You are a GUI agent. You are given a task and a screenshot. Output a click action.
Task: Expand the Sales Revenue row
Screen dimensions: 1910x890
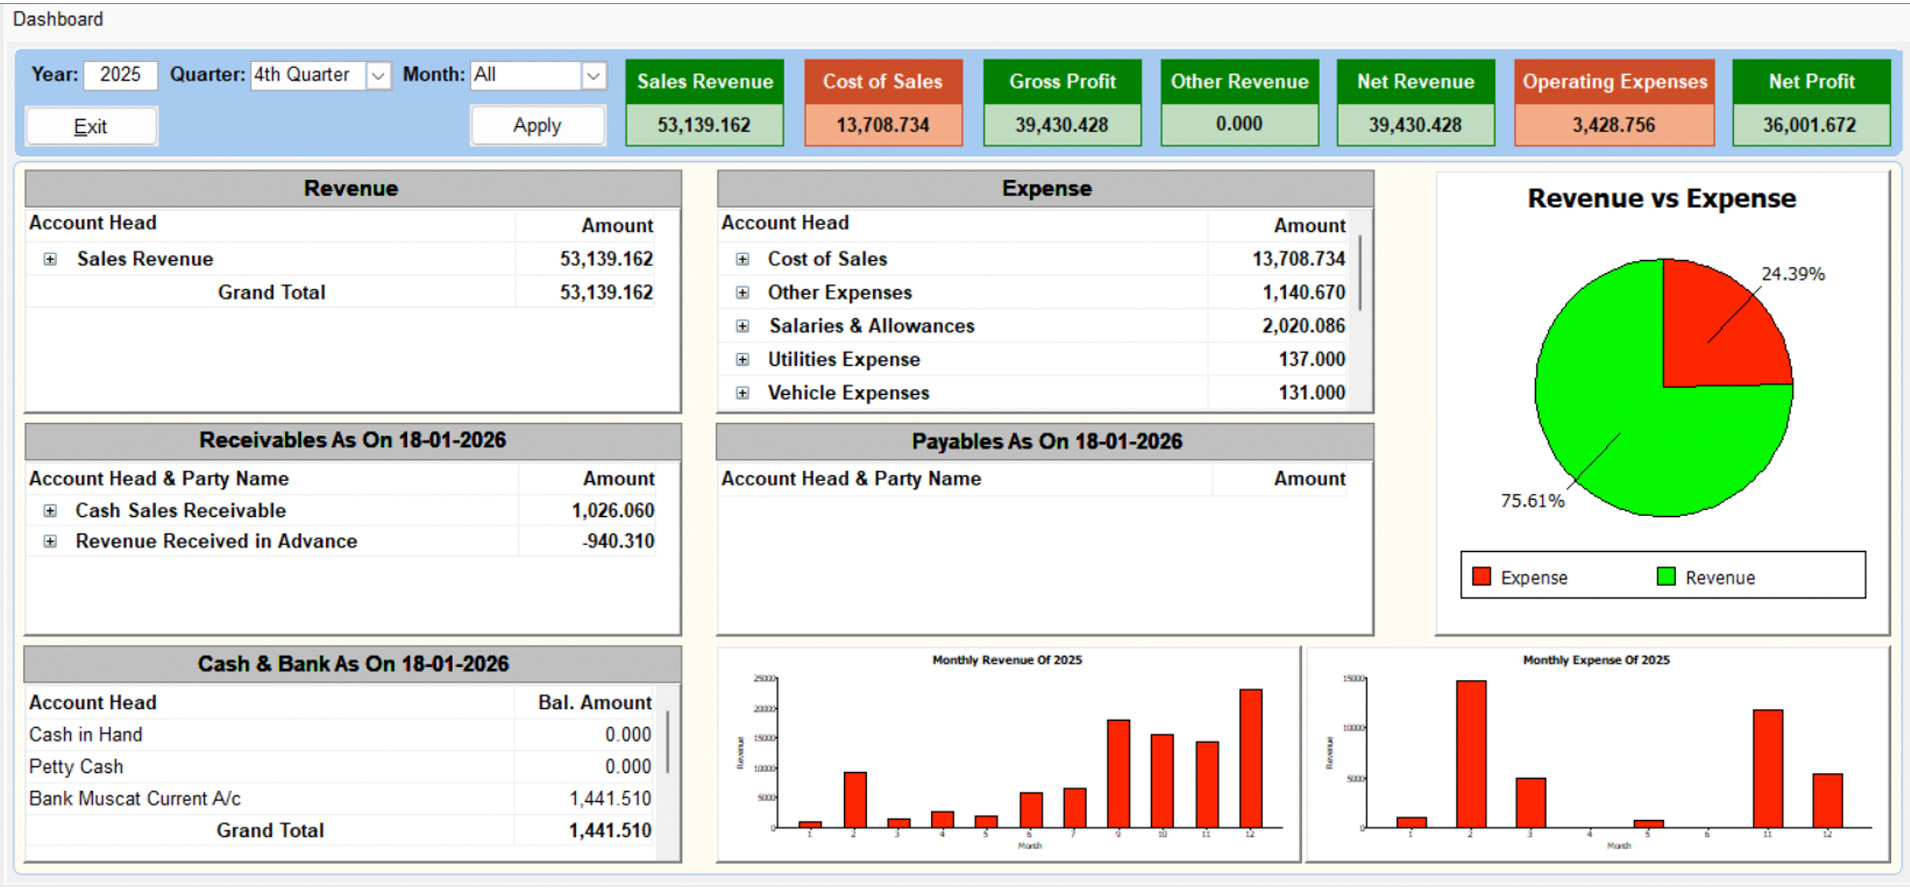(x=50, y=259)
